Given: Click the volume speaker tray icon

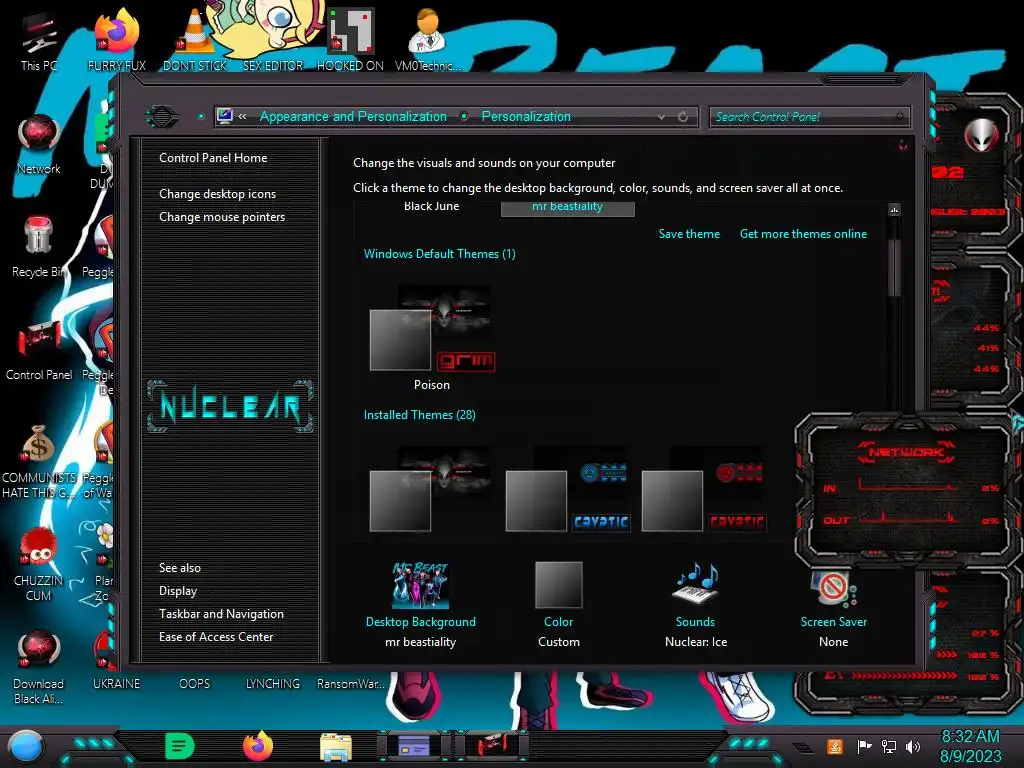Looking at the screenshot, I should tap(913, 746).
